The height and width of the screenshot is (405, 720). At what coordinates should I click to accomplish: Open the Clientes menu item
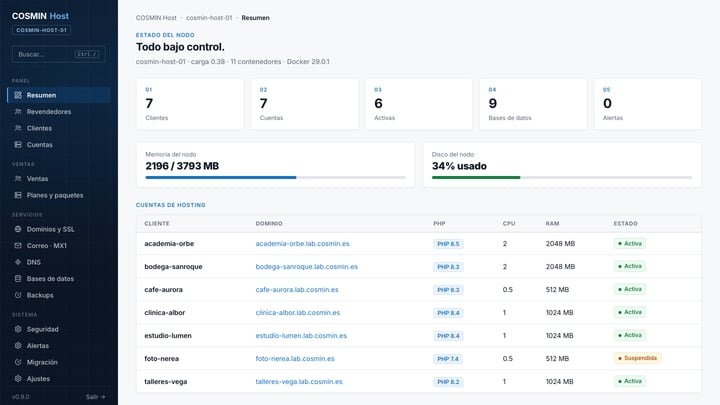click(59, 128)
